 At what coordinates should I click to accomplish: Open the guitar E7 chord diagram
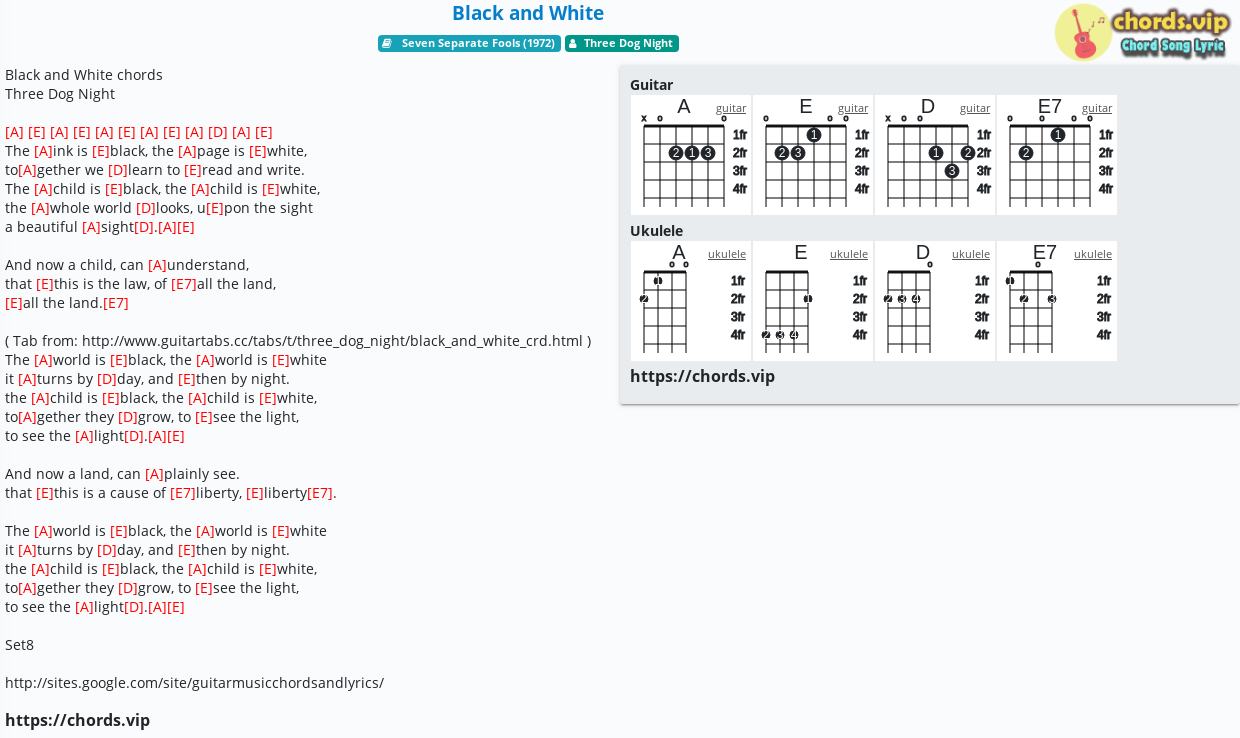click(x=1057, y=155)
